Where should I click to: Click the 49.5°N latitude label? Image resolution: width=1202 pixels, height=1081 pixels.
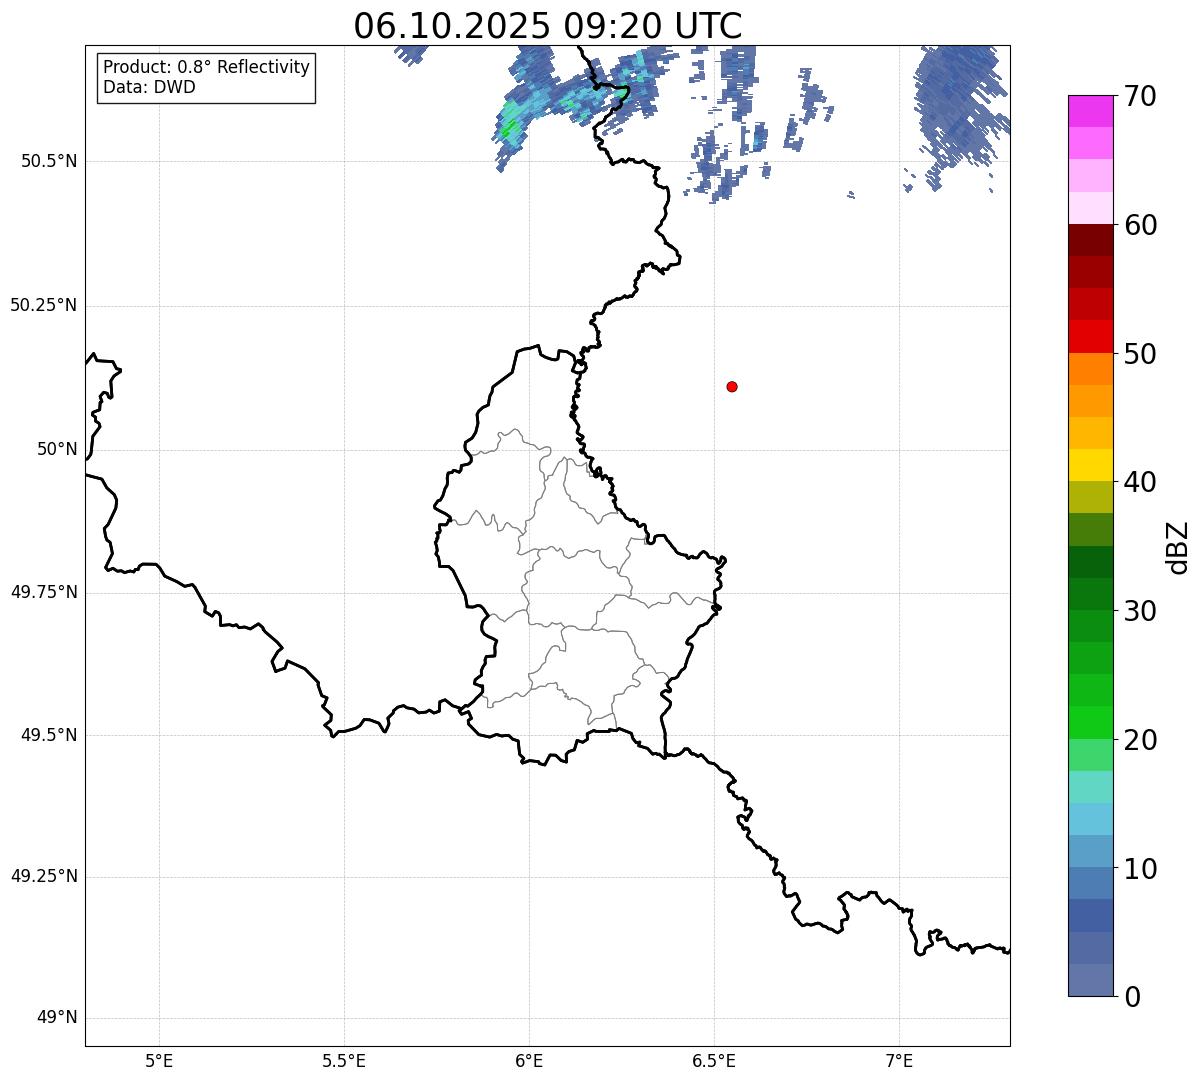[49, 735]
